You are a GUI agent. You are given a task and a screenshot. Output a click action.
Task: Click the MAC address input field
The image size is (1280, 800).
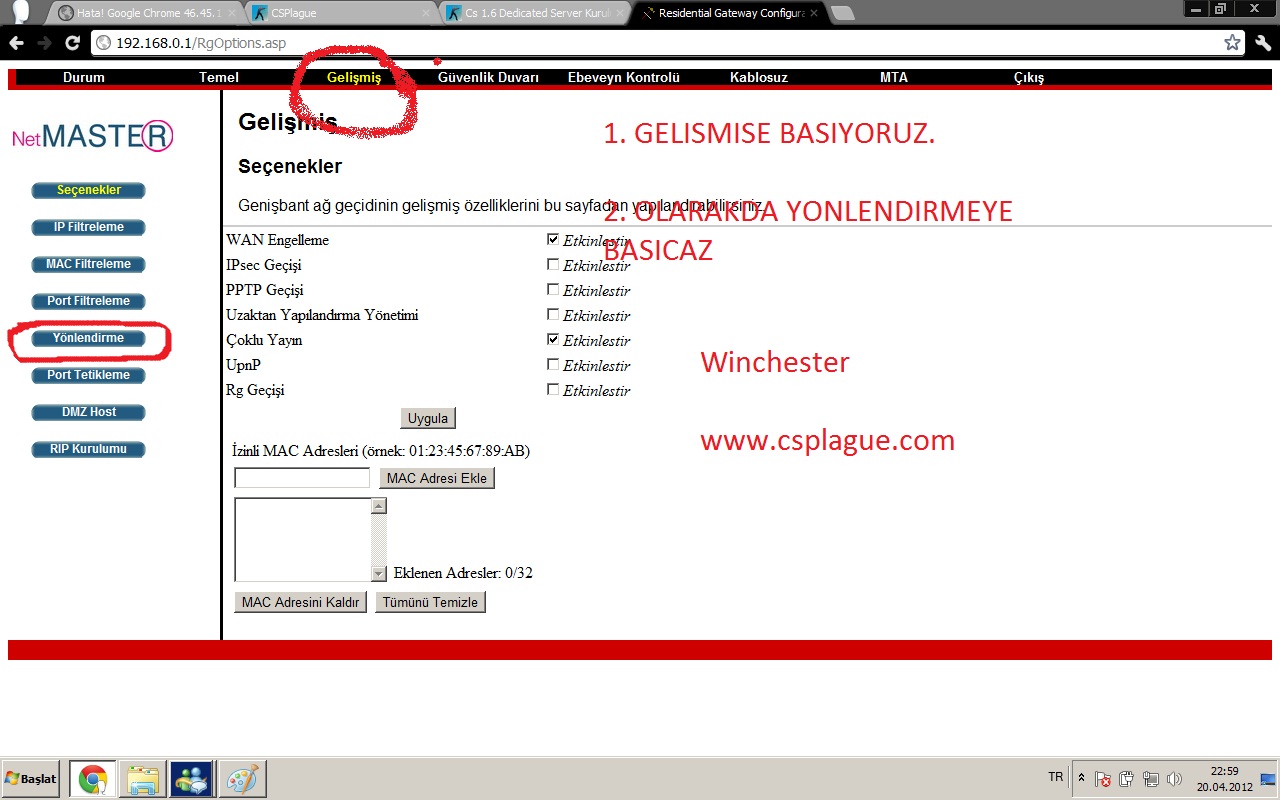302,478
